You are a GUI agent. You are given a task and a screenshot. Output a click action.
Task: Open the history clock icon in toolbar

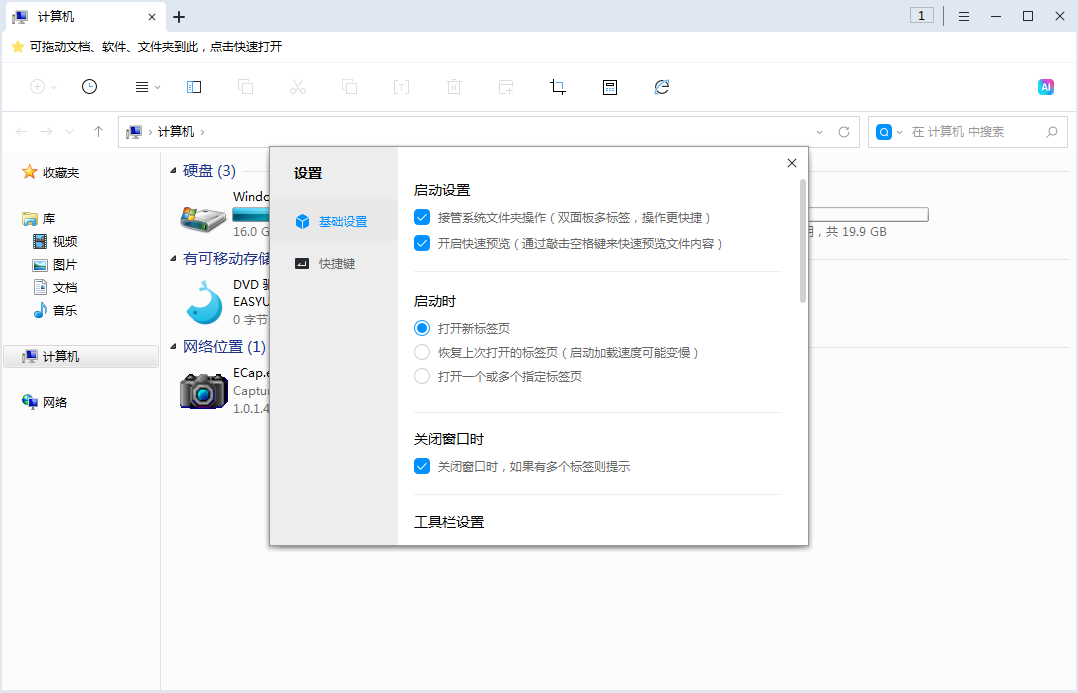pyautogui.click(x=90, y=87)
